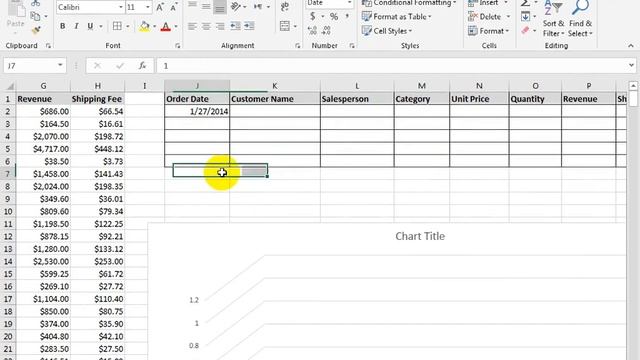This screenshot has width=640, height=360.
Task: Open the Fill Color dropdown arrow
Action: coord(154,27)
